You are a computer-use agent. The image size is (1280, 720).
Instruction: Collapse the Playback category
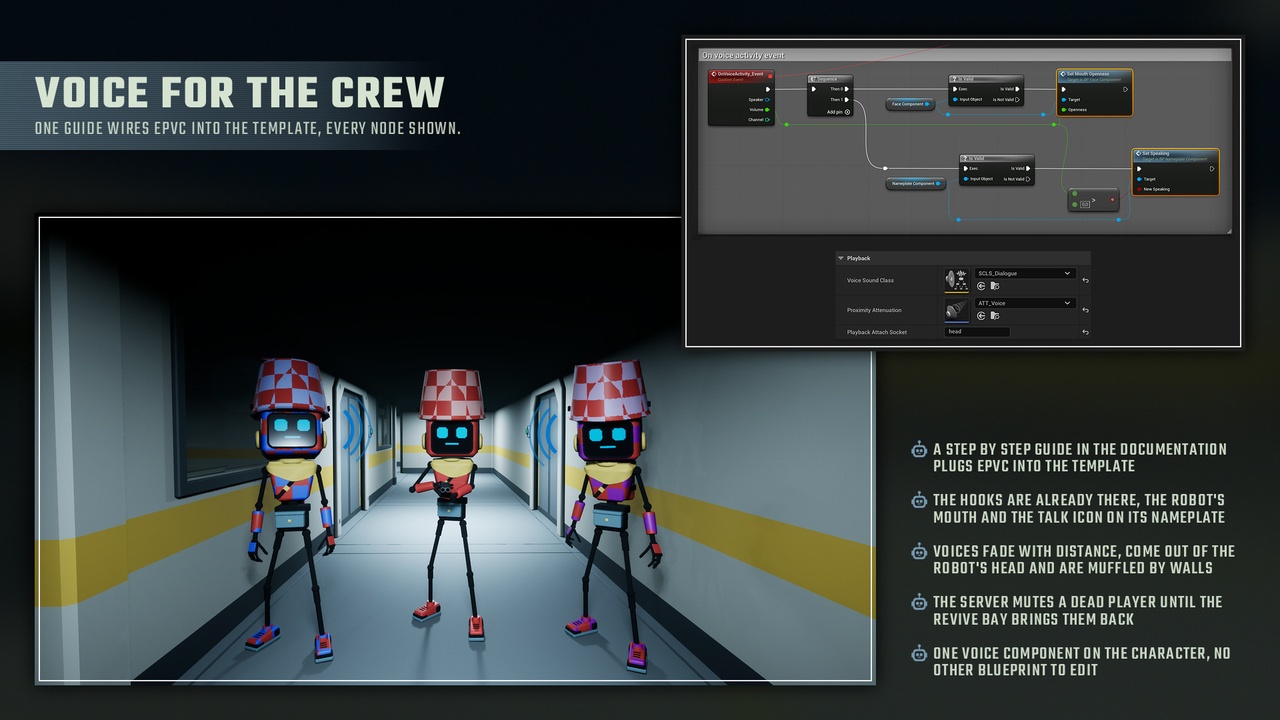click(x=842, y=258)
